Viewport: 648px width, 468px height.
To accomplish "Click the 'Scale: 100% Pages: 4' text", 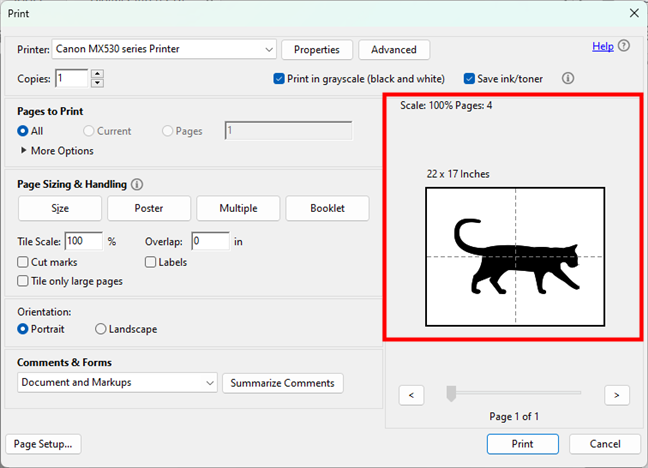I will [446, 105].
